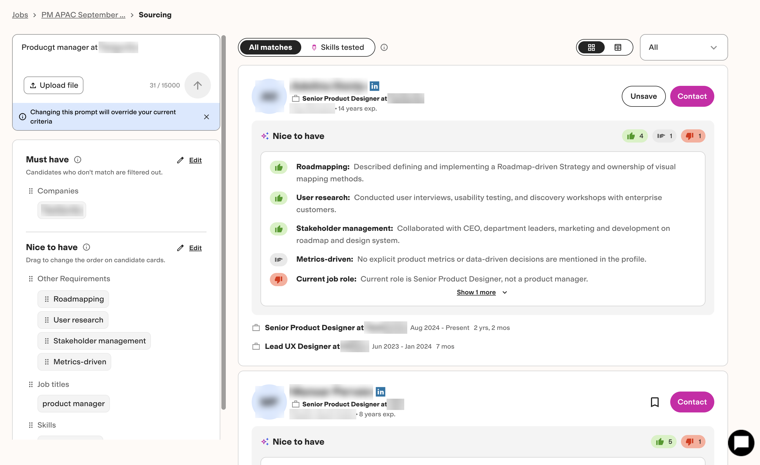Contact the first candidate
This screenshot has width=760, height=465.
click(692, 96)
